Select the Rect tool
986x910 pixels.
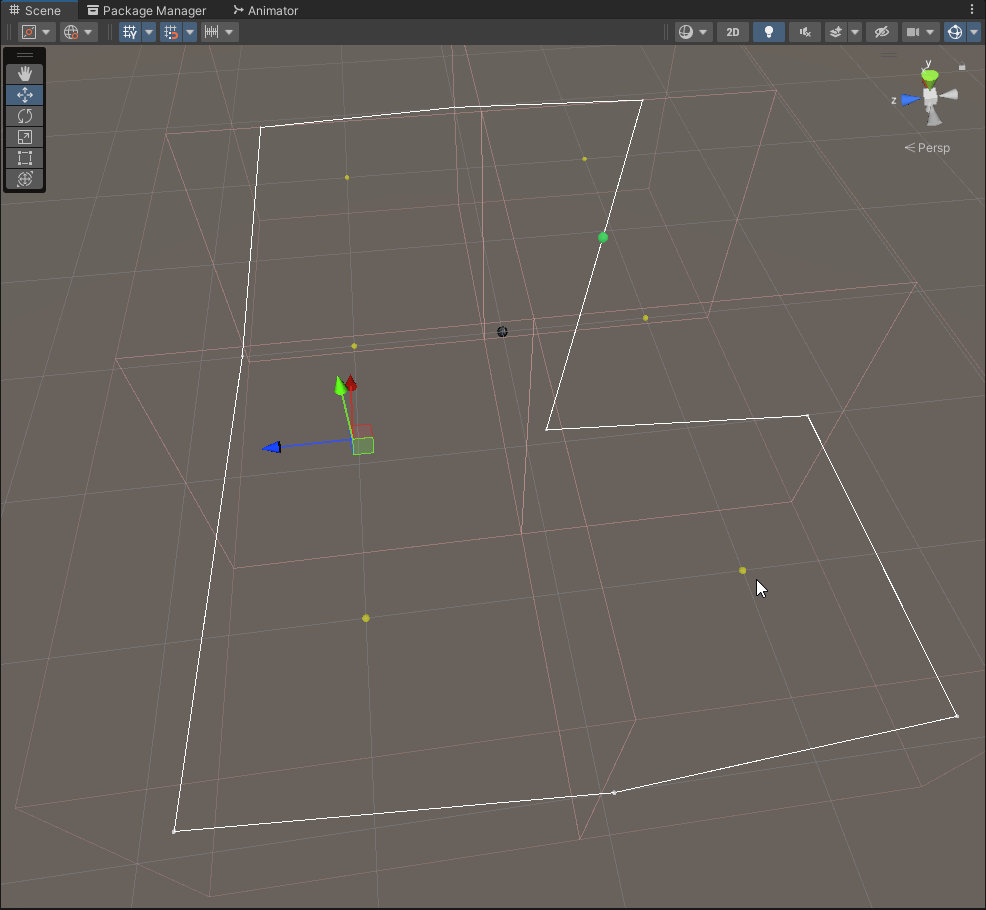[x=25, y=158]
